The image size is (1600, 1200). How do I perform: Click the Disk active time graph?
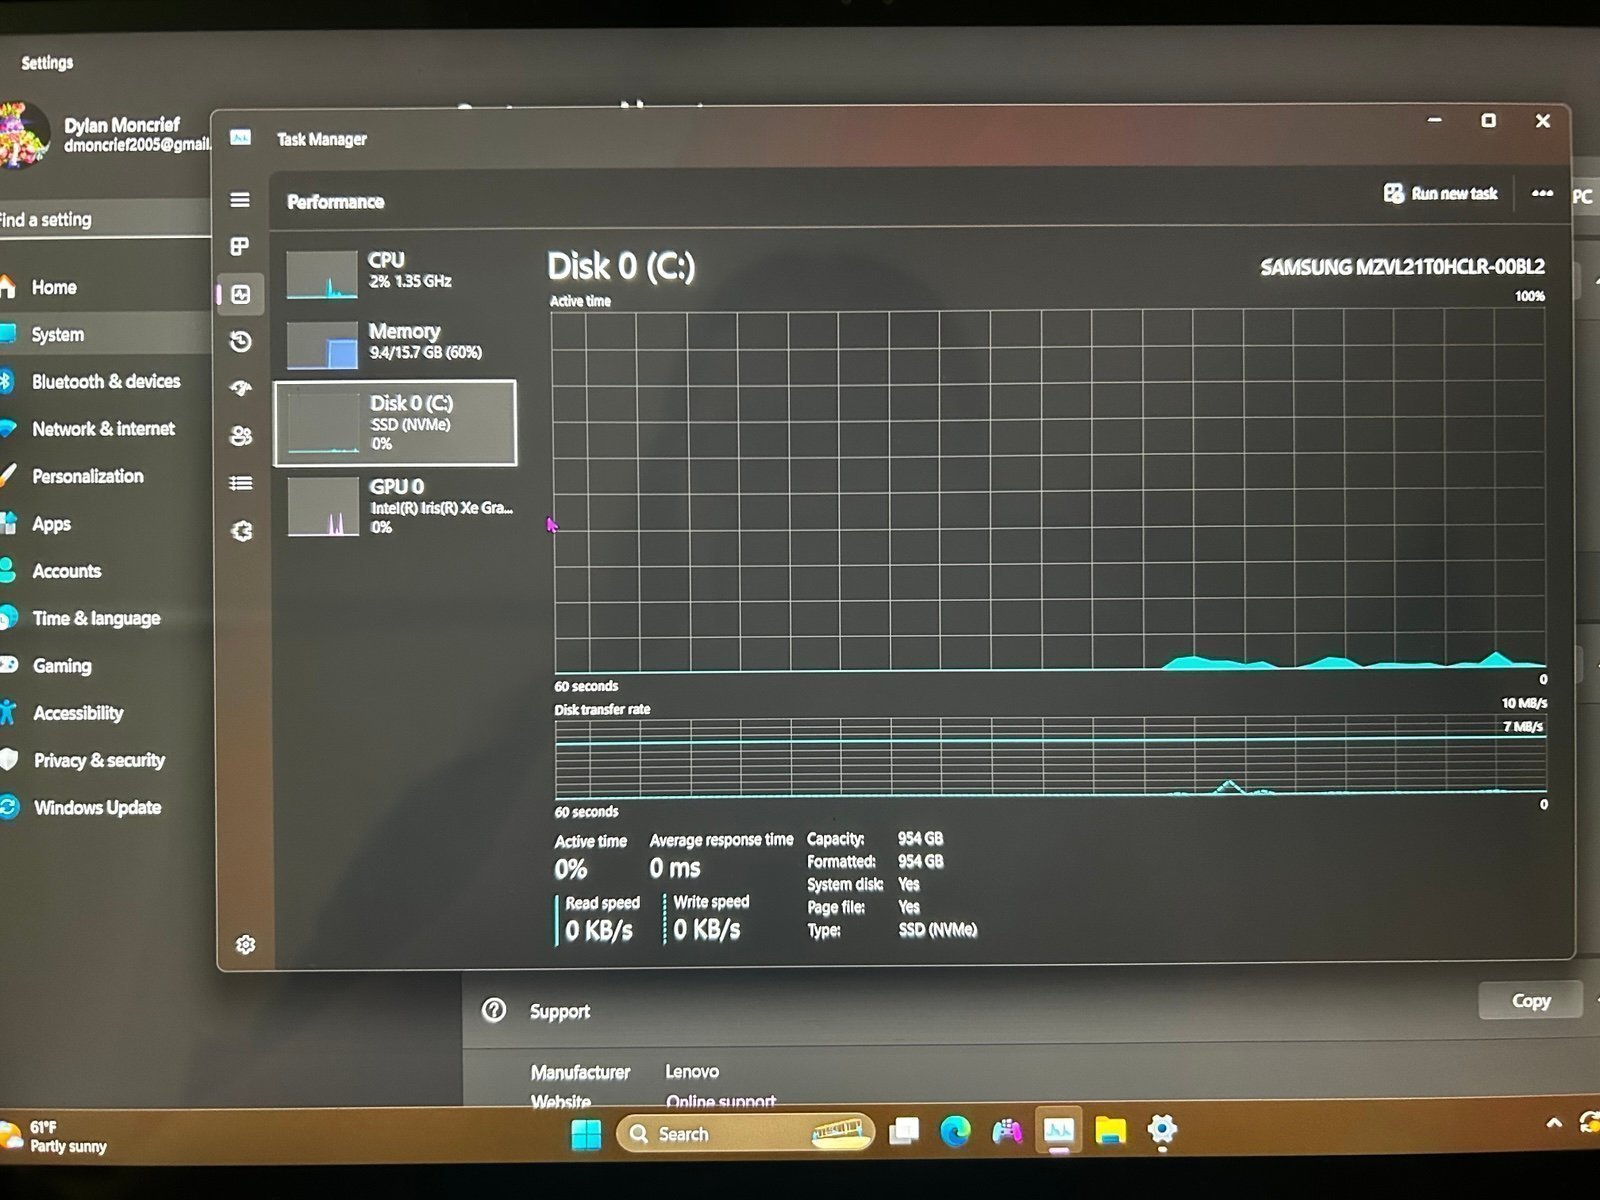(1049, 491)
